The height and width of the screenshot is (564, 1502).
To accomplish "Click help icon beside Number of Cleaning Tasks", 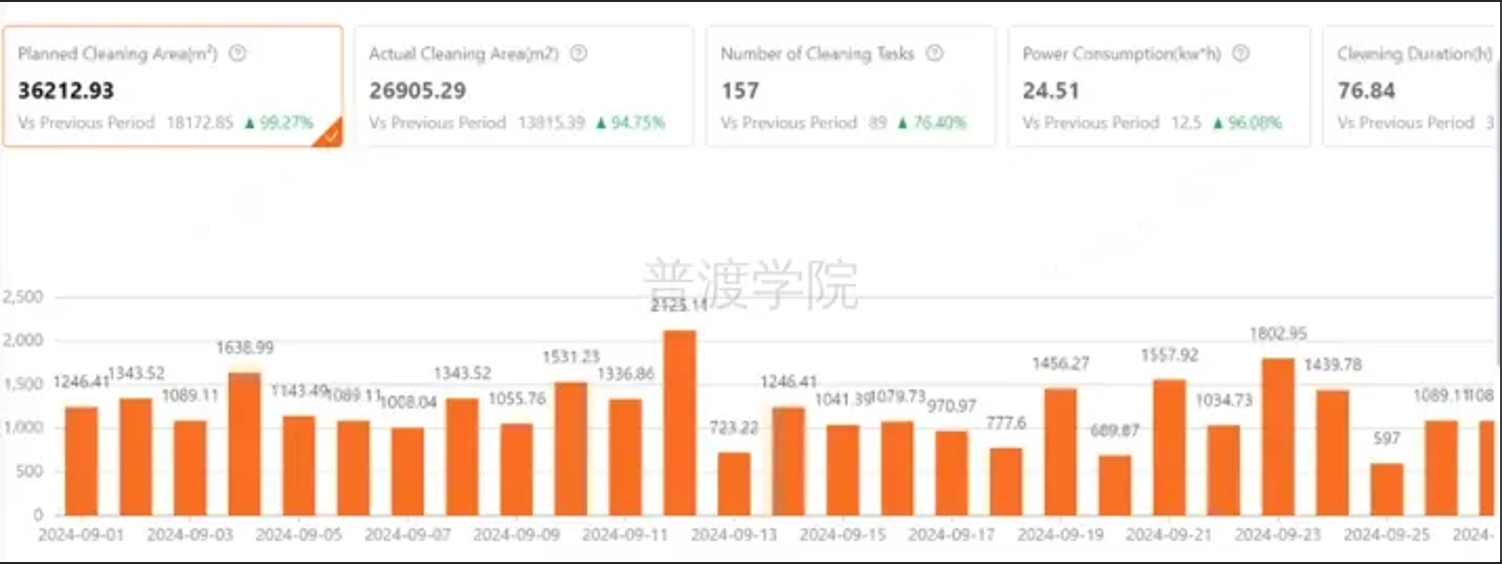I will (934, 54).
